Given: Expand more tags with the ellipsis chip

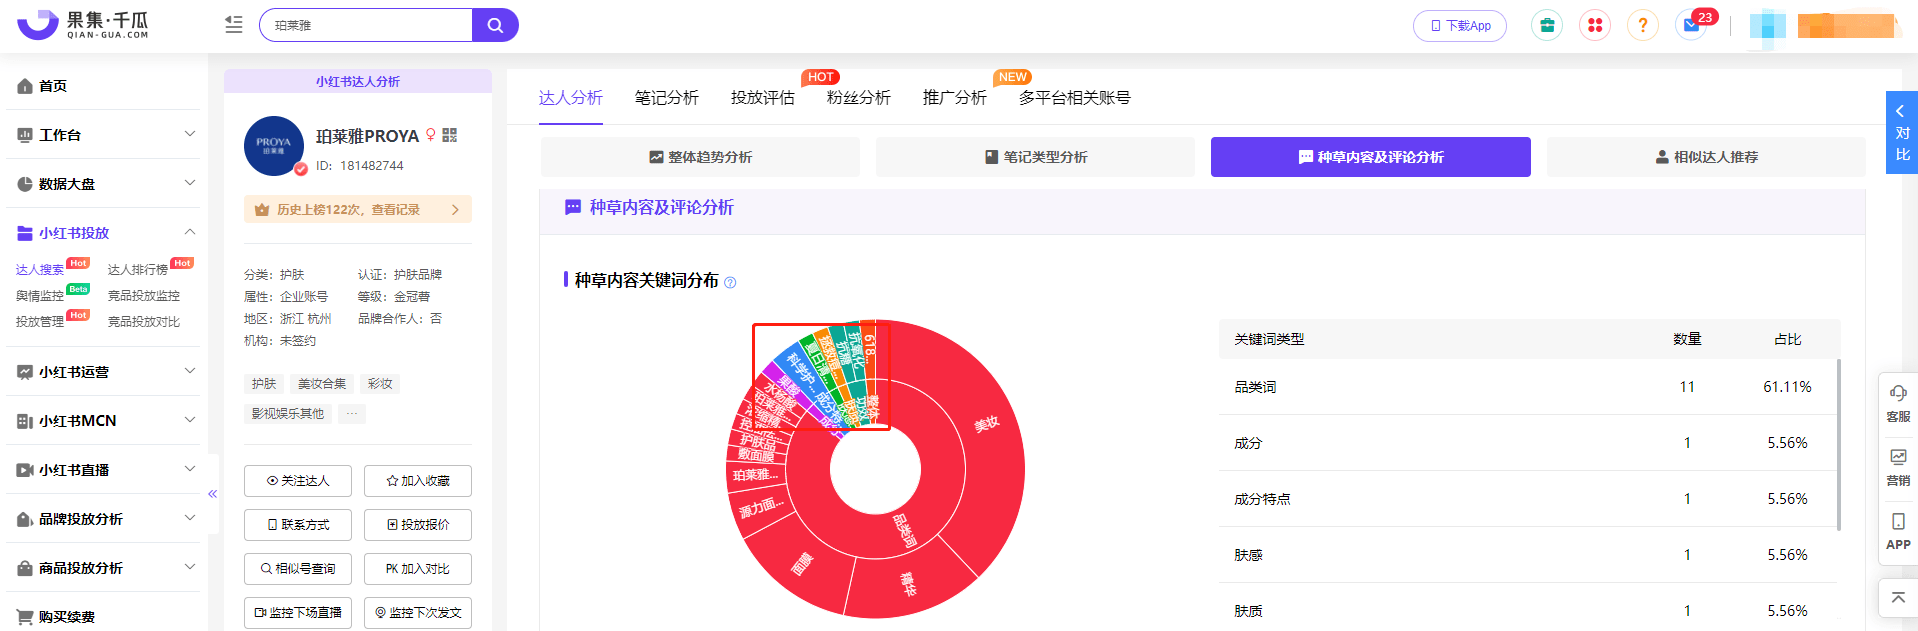Looking at the screenshot, I should point(352,414).
